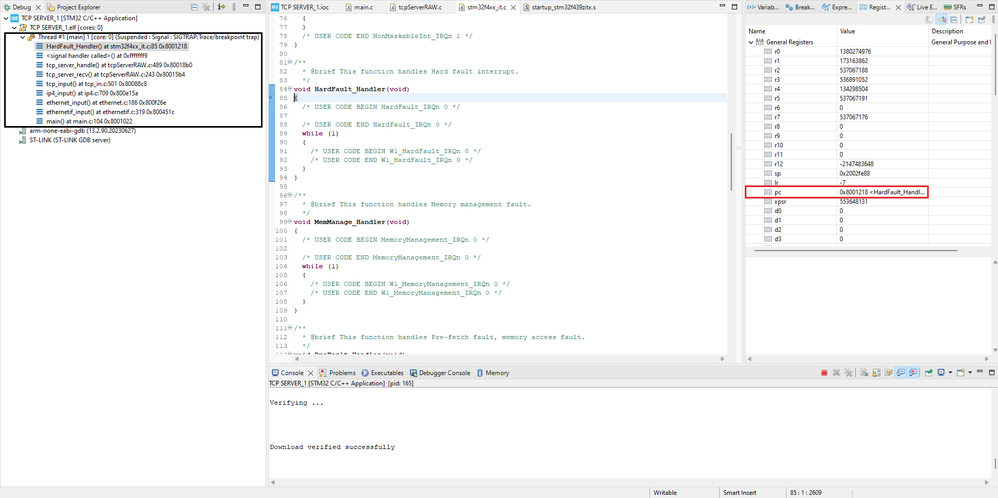This screenshot has height=498, width=998.
Task: Pin Registers view to debug context
Action: tap(981, 19)
